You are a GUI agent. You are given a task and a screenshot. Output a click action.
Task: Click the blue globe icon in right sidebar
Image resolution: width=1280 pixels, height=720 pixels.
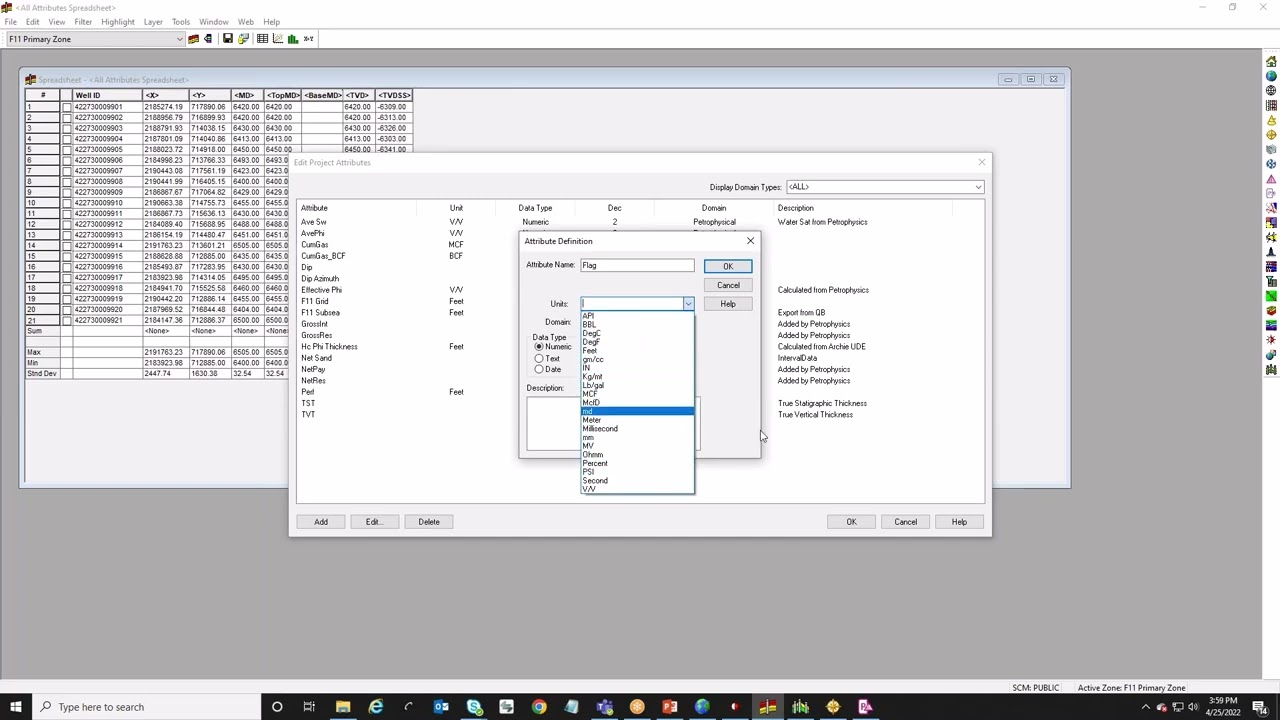[x=1271, y=76]
